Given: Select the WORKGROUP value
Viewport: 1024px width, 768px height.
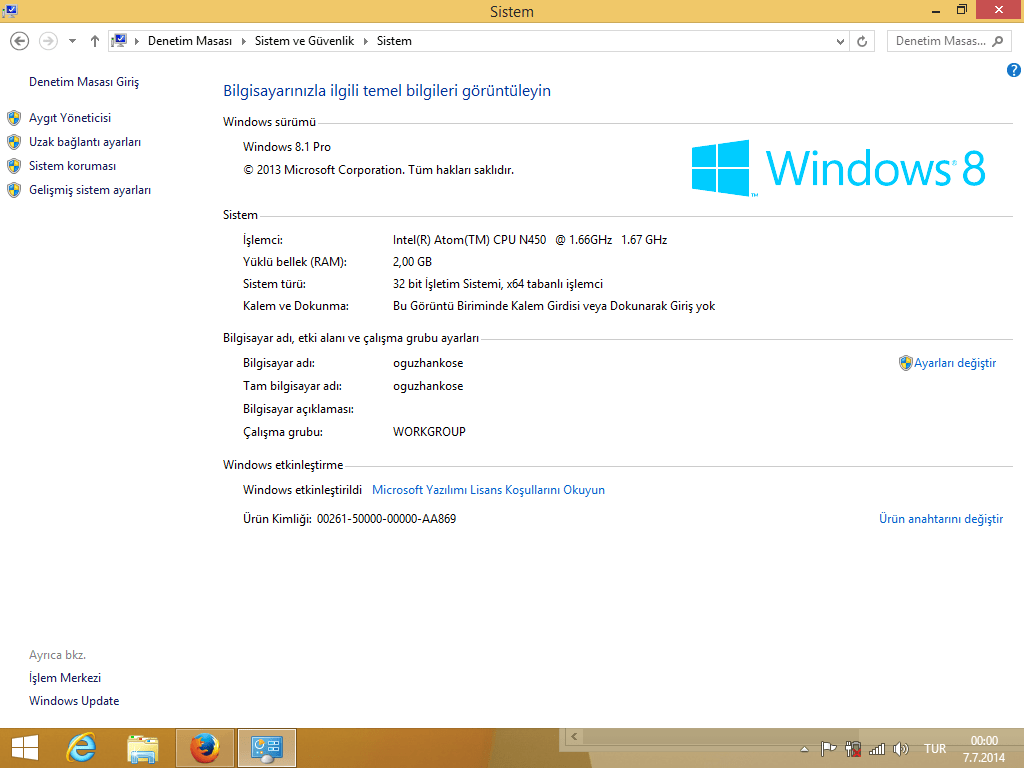Looking at the screenshot, I should [429, 432].
